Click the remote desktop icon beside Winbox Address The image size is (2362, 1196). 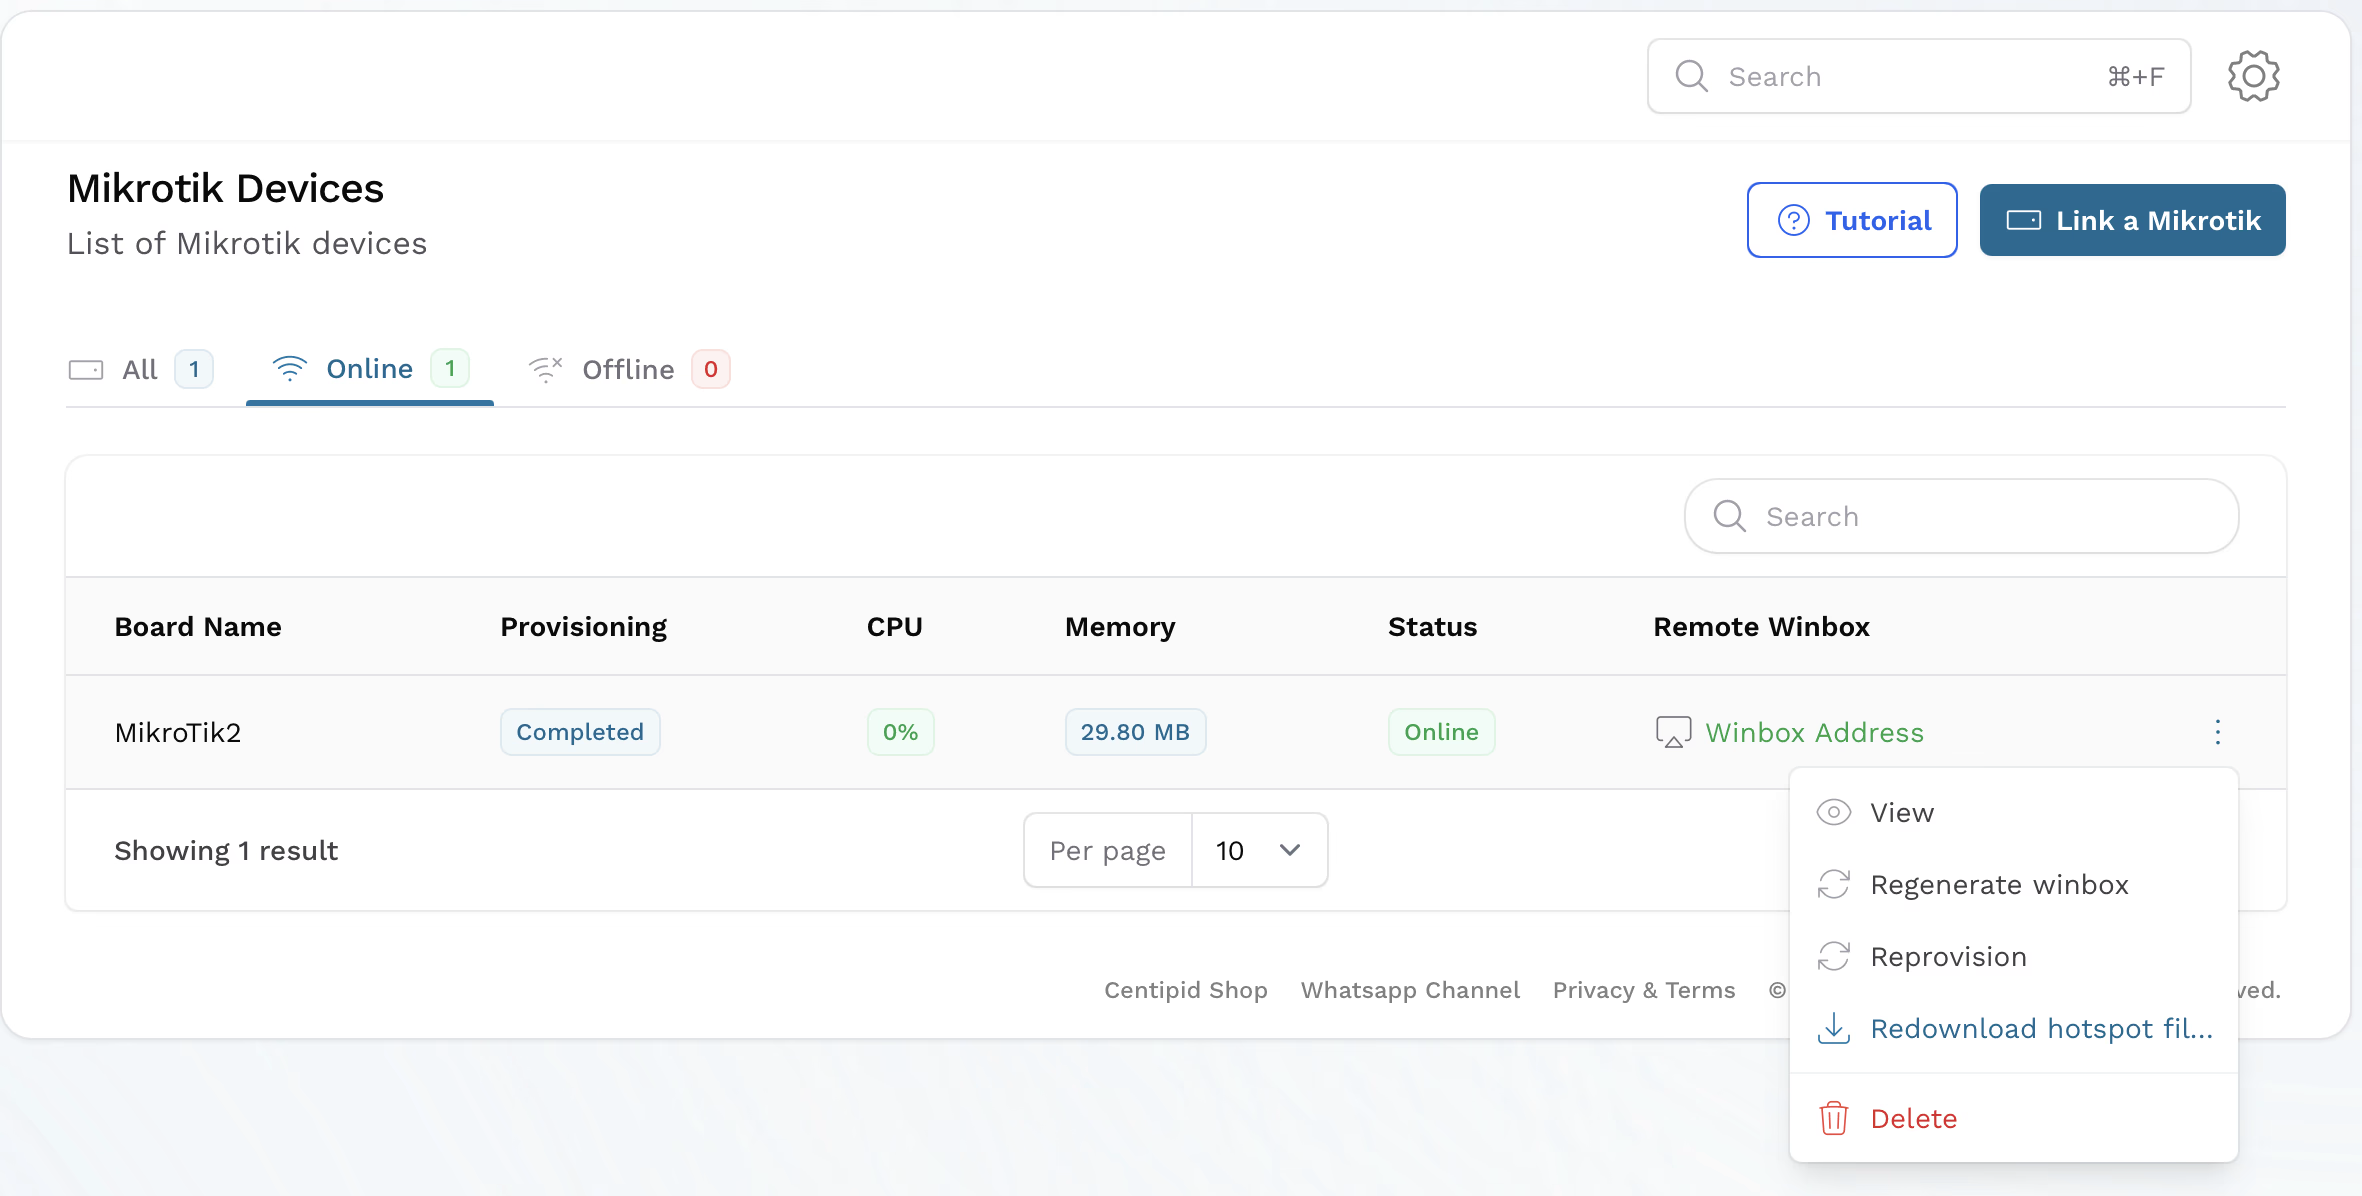pyautogui.click(x=1673, y=732)
